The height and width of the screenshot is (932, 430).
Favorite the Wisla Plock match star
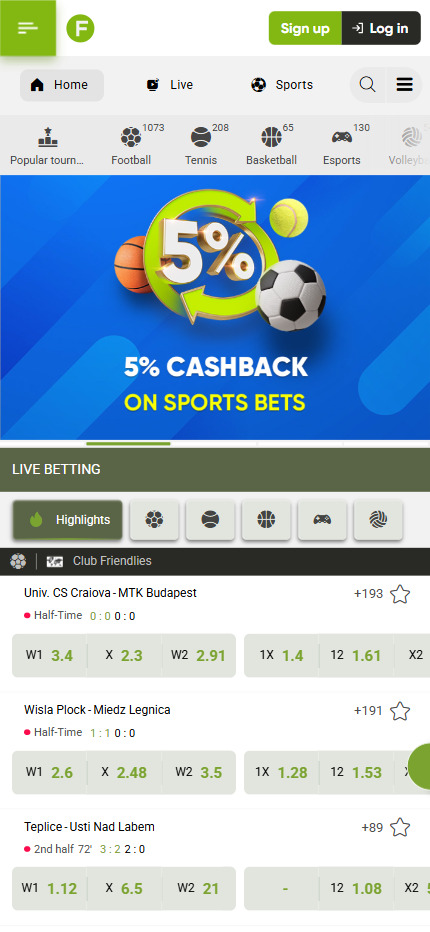(x=400, y=711)
